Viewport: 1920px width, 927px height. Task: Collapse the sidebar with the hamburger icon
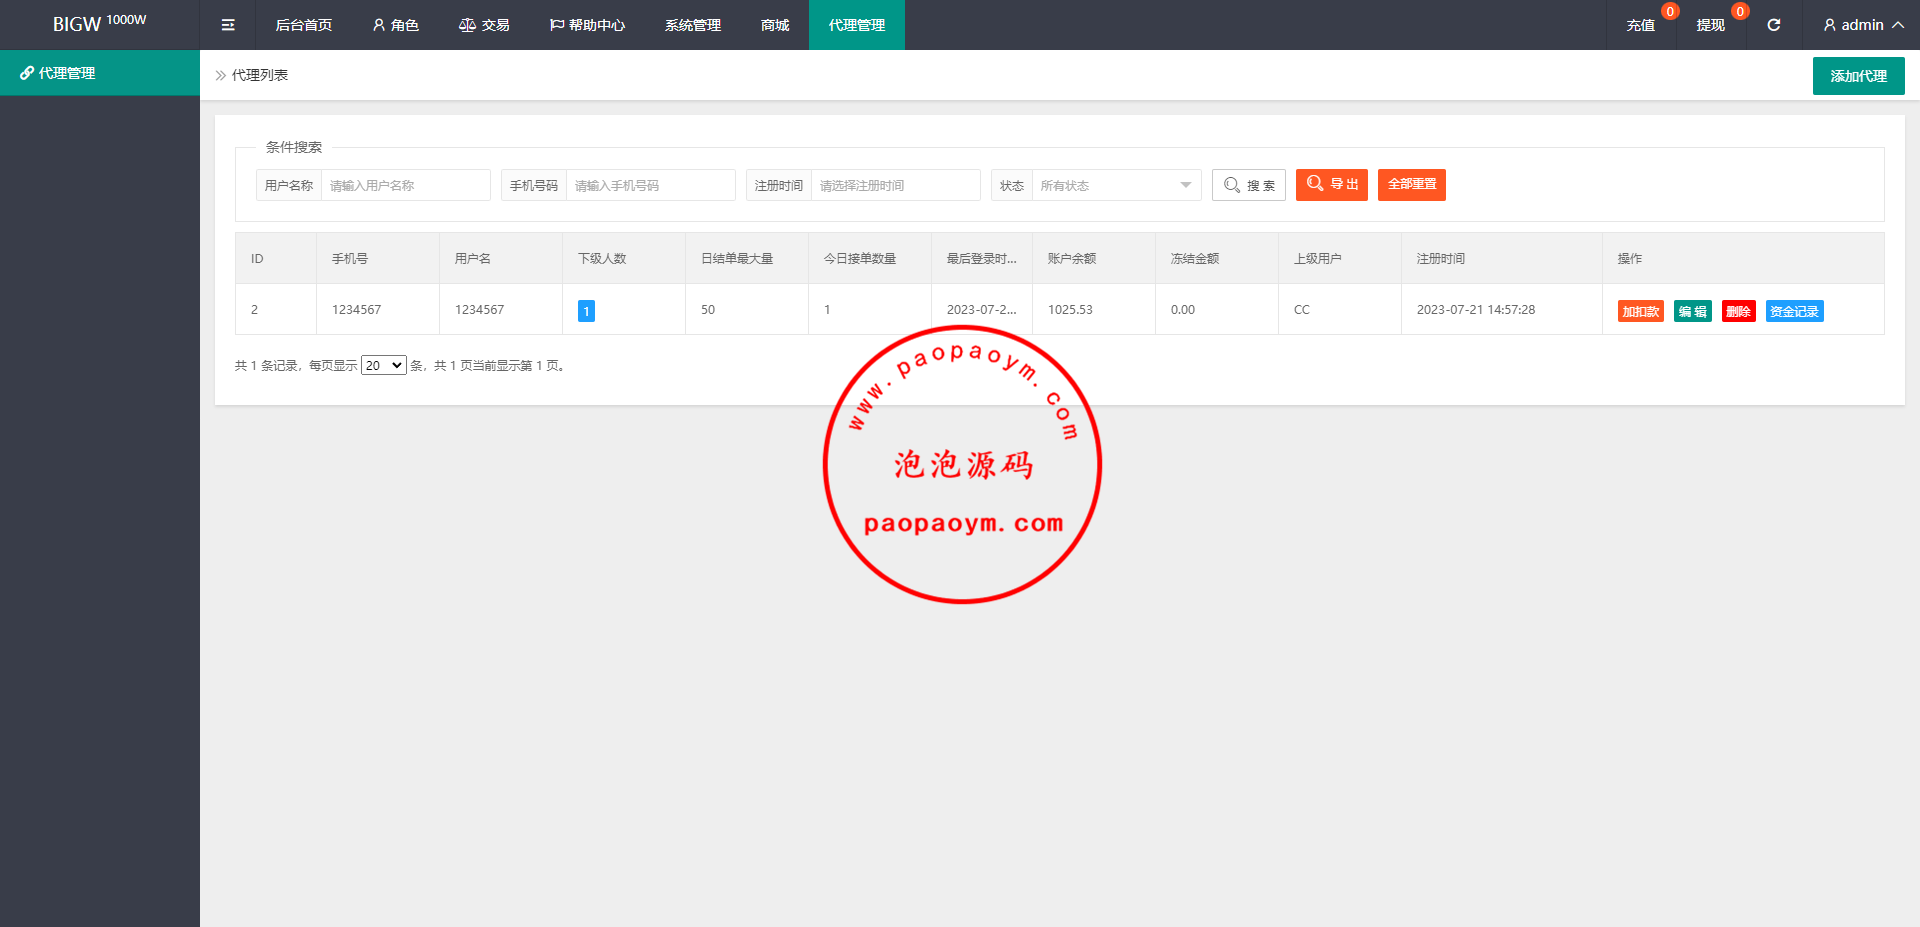(x=228, y=25)
